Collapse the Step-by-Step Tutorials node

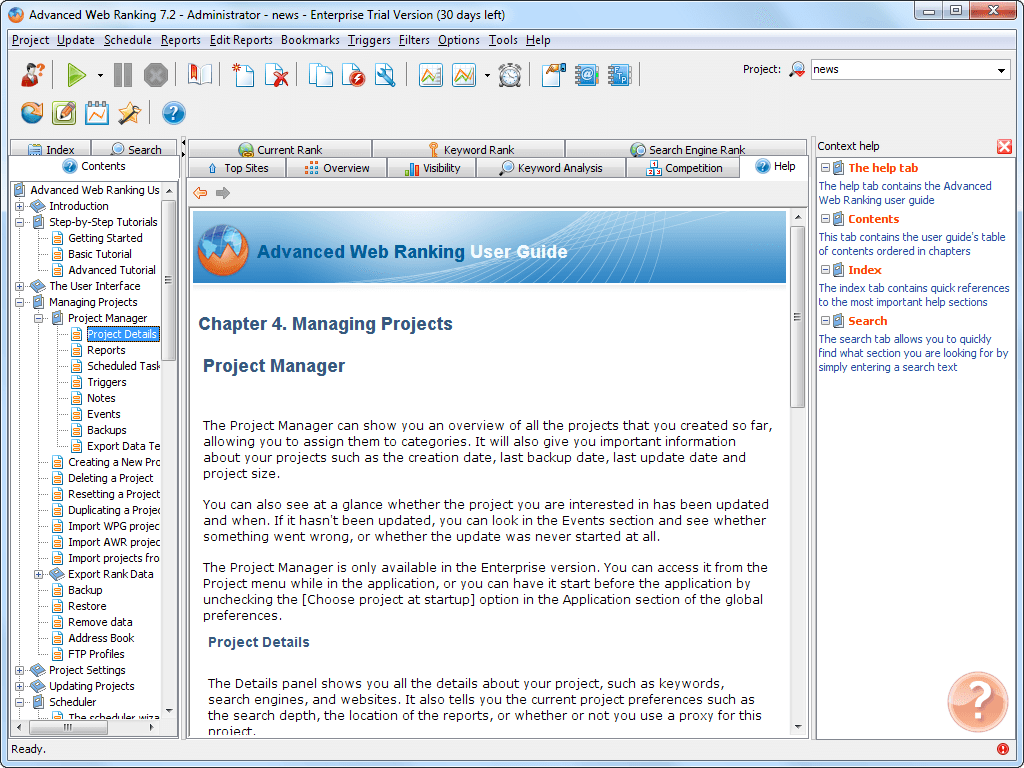[x=20, y=222]
